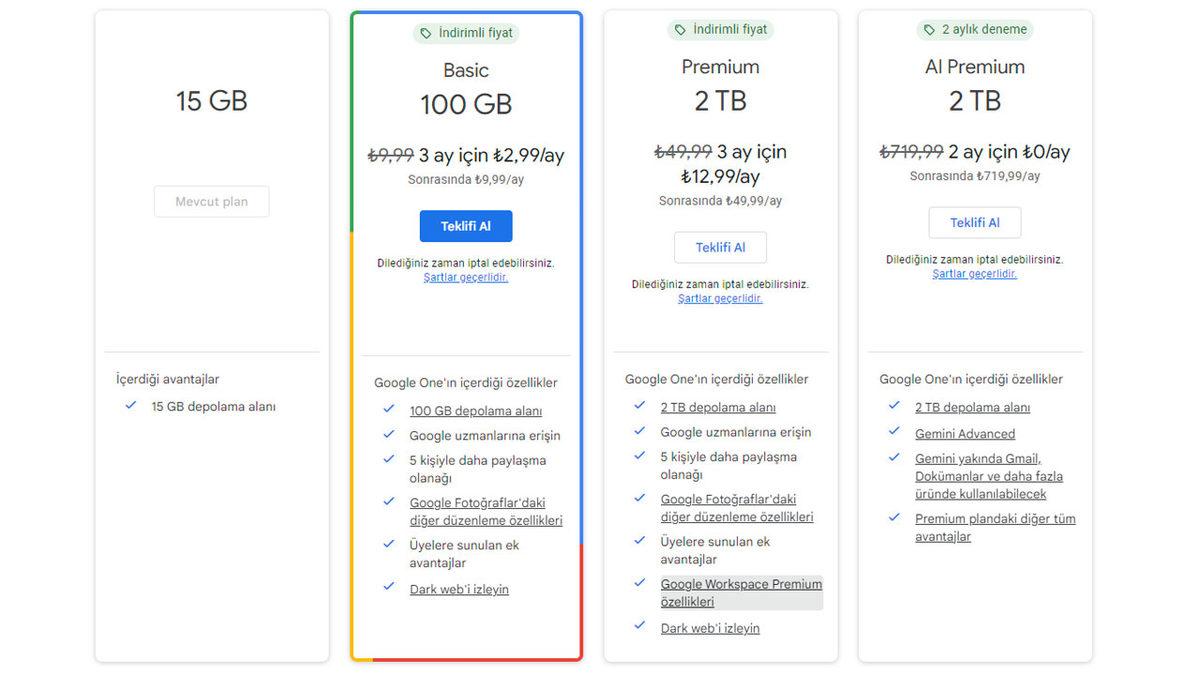Open the Gemini Advanced link
Screen dimensions: 1200x675
click(x=965, y=433)
